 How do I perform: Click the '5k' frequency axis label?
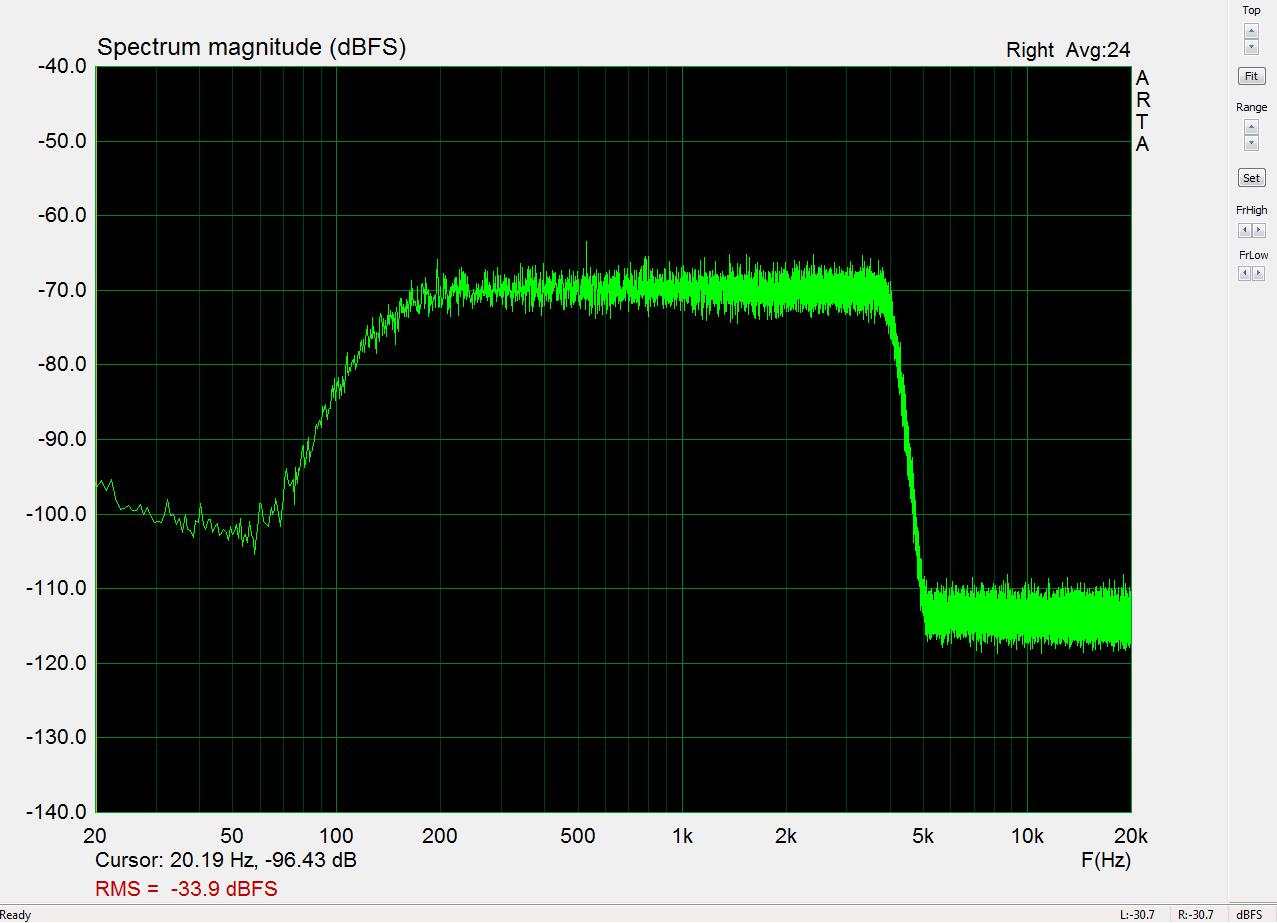tap(923, 836)
